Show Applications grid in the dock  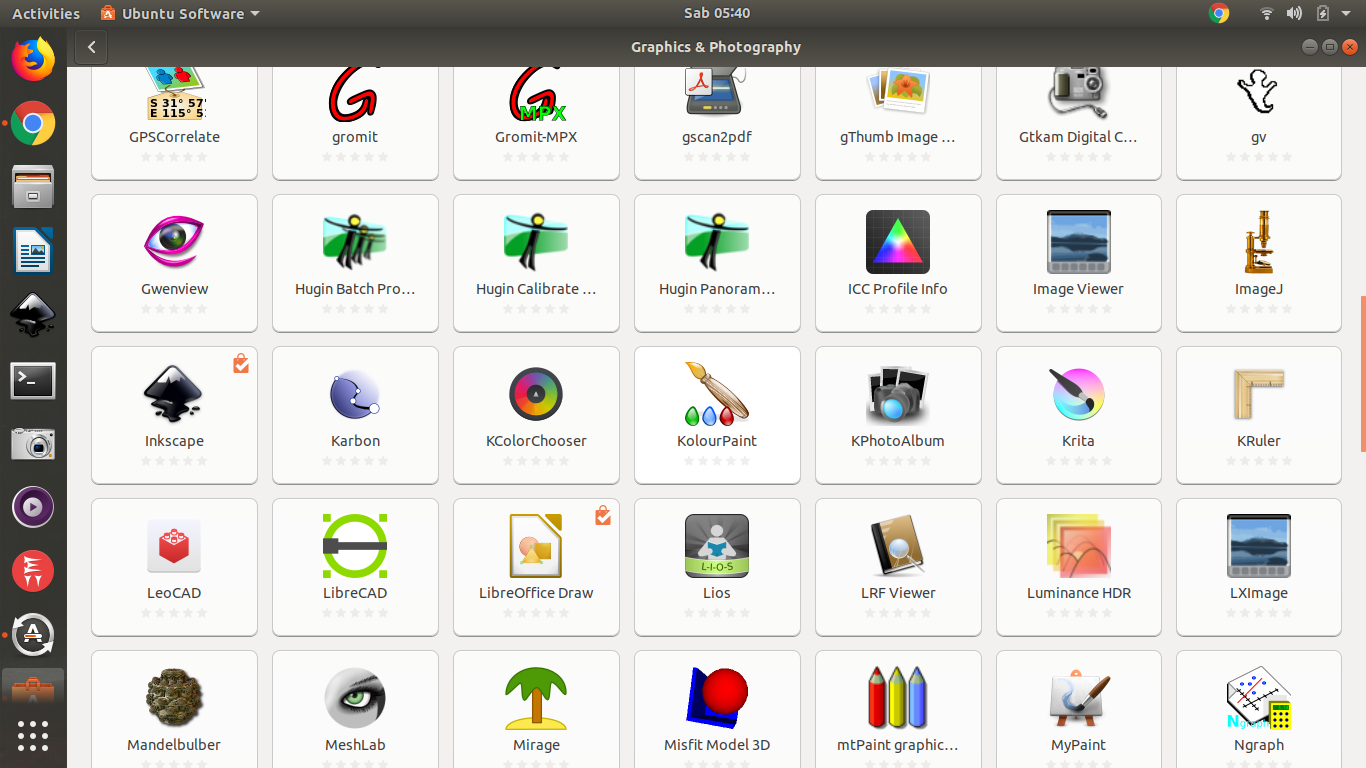click(x=33, y=736)
